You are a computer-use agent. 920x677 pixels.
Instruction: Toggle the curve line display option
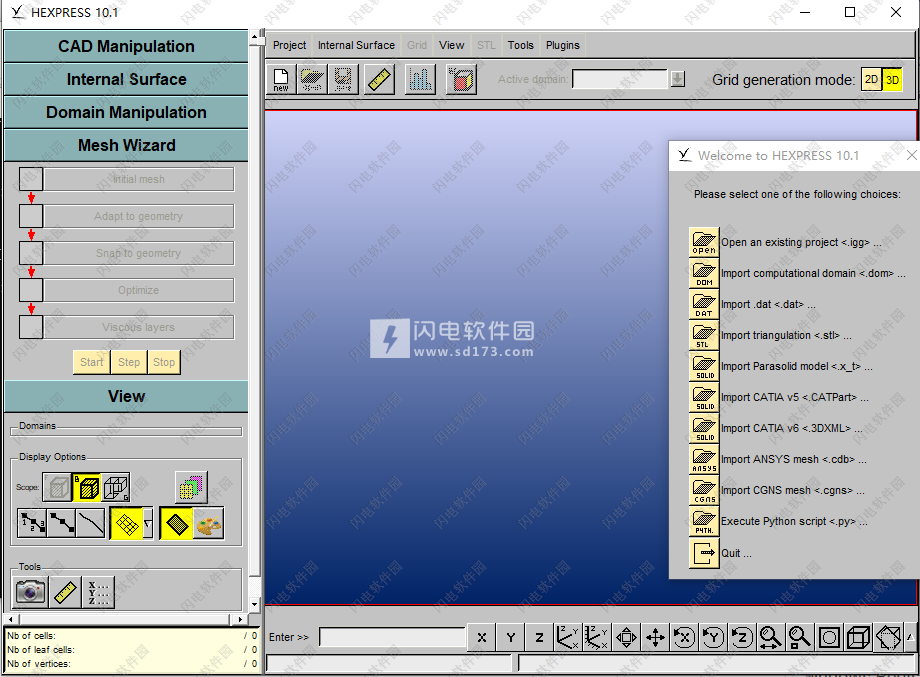(x=91, y=523)
